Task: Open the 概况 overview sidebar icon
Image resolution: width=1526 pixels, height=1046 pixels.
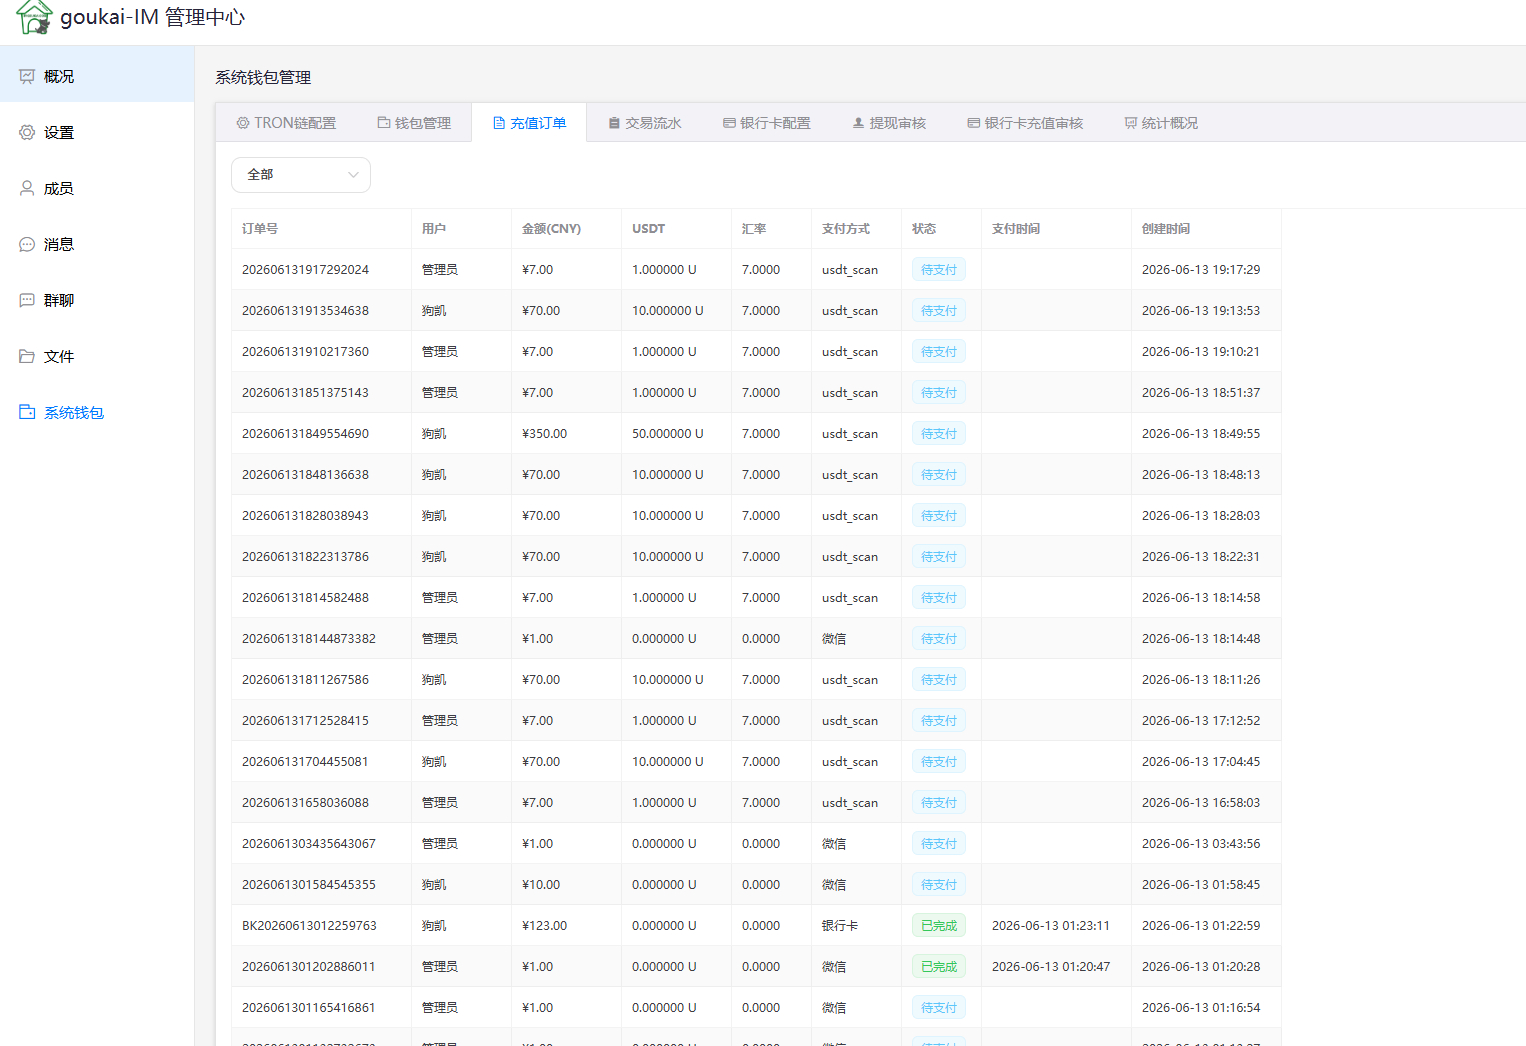Action: 27,76
